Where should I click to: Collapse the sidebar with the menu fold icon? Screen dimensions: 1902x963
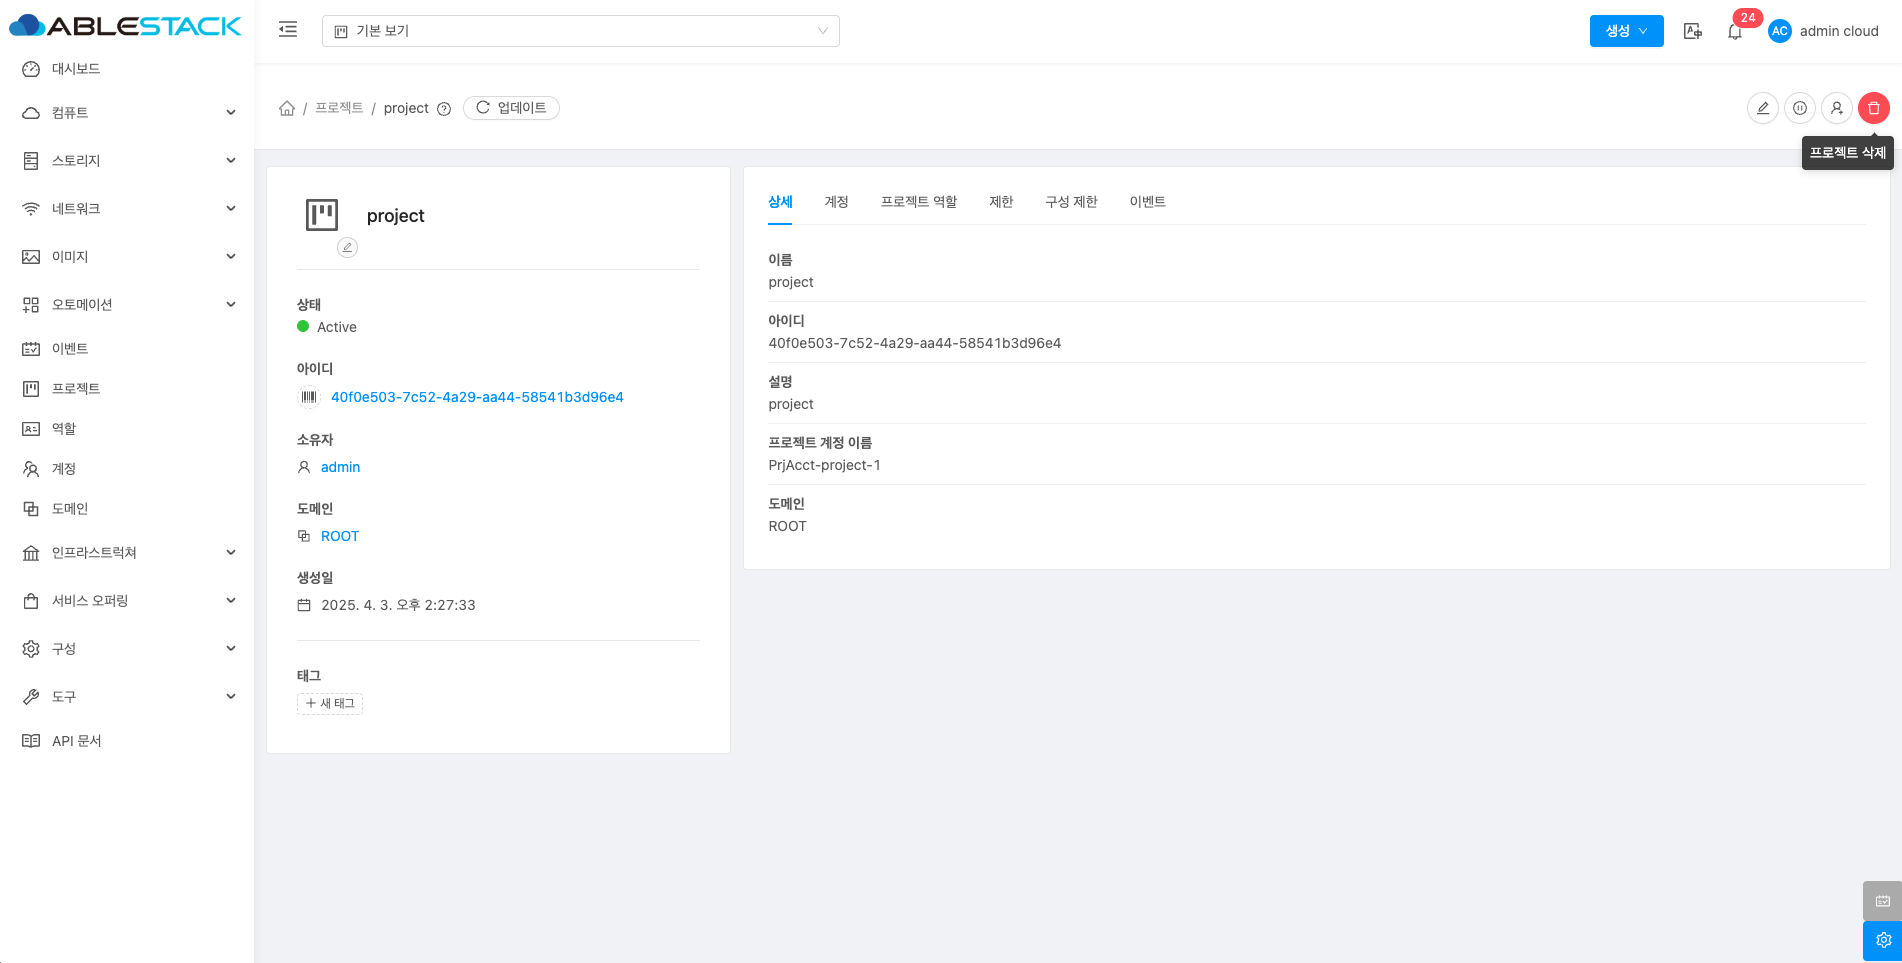(288, 30)
